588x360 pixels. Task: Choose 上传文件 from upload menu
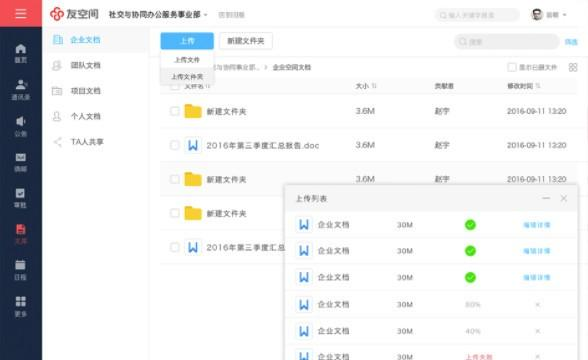point(187,60)
